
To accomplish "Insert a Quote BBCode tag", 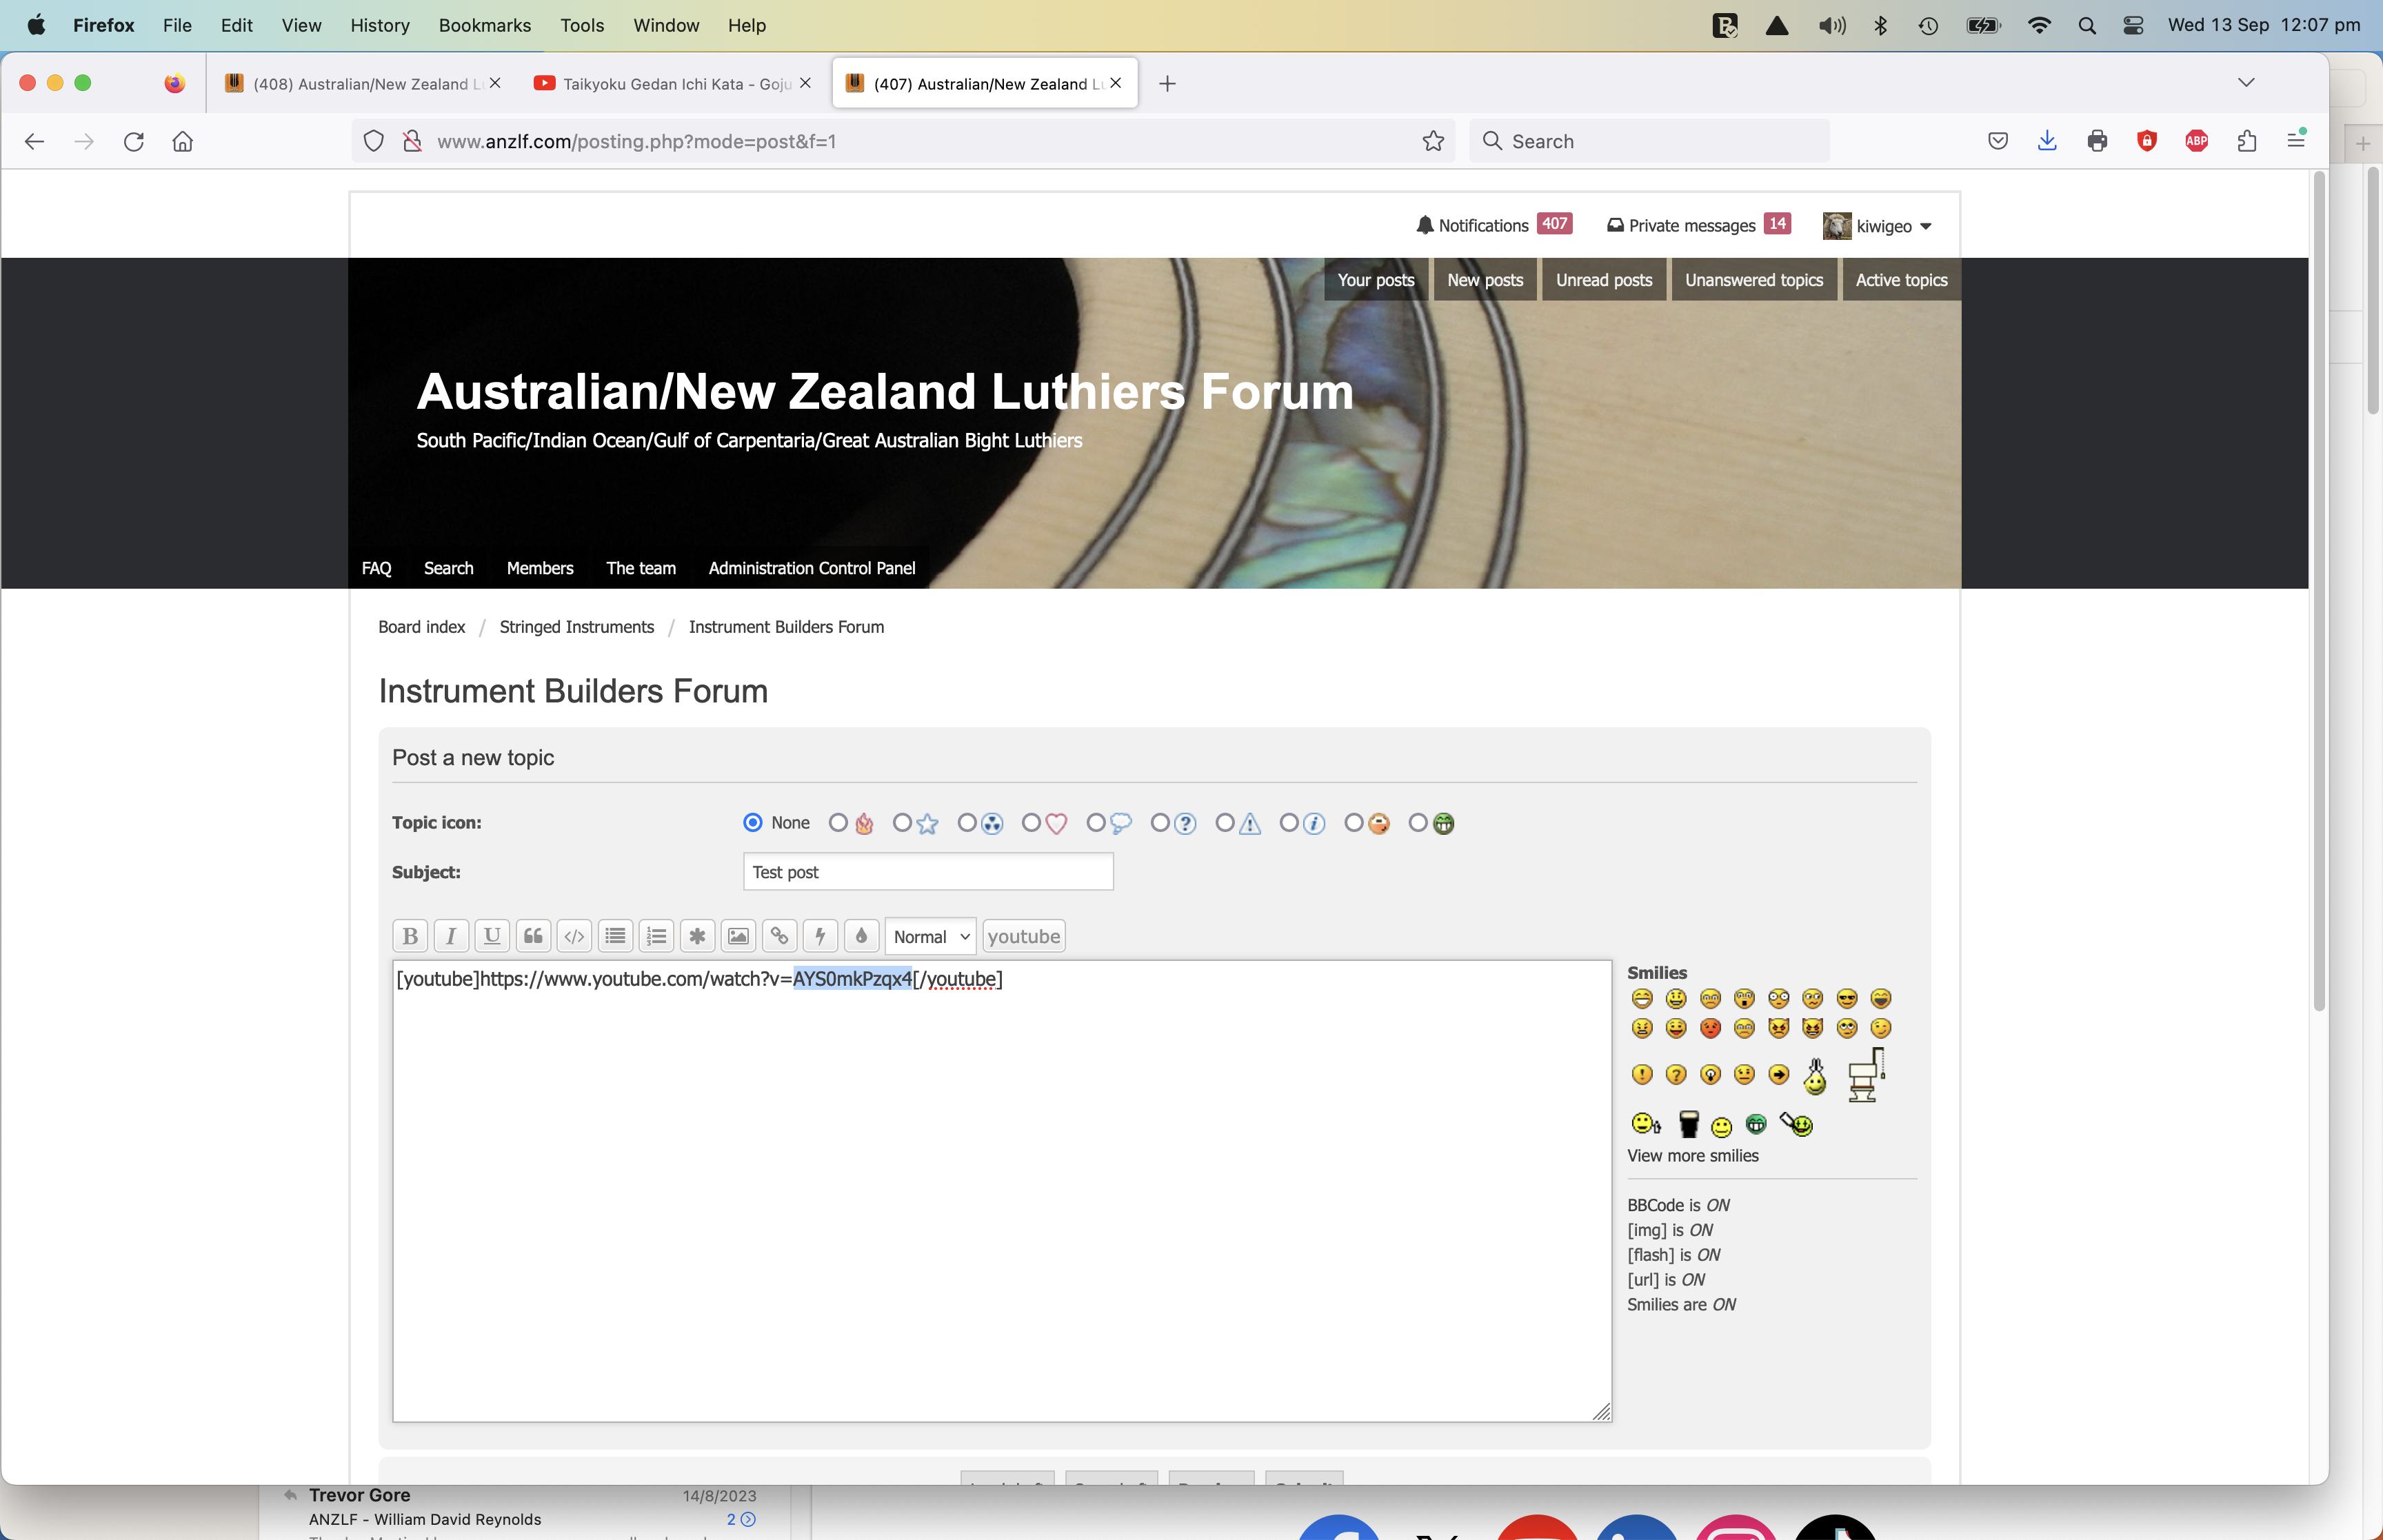I will coord(533,936).
